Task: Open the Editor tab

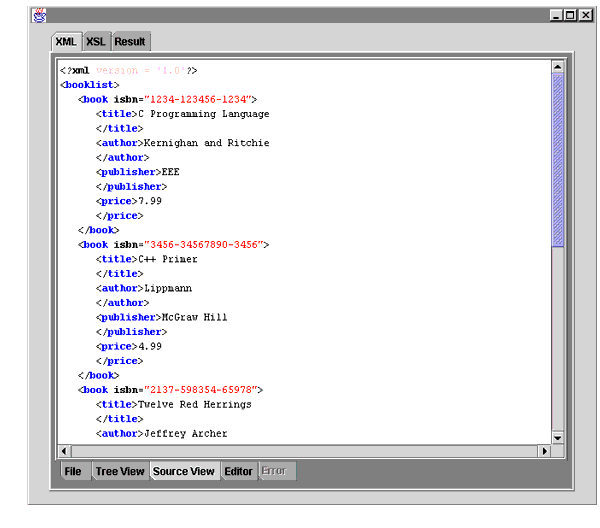Action: [x=238, y=471]
